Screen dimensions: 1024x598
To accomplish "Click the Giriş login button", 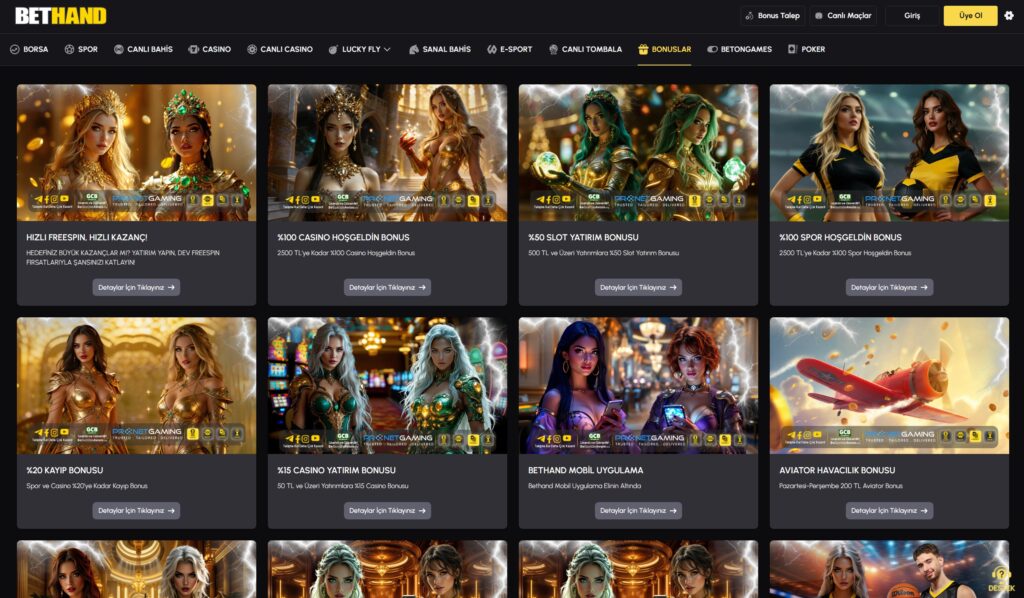I will point(912,16).
